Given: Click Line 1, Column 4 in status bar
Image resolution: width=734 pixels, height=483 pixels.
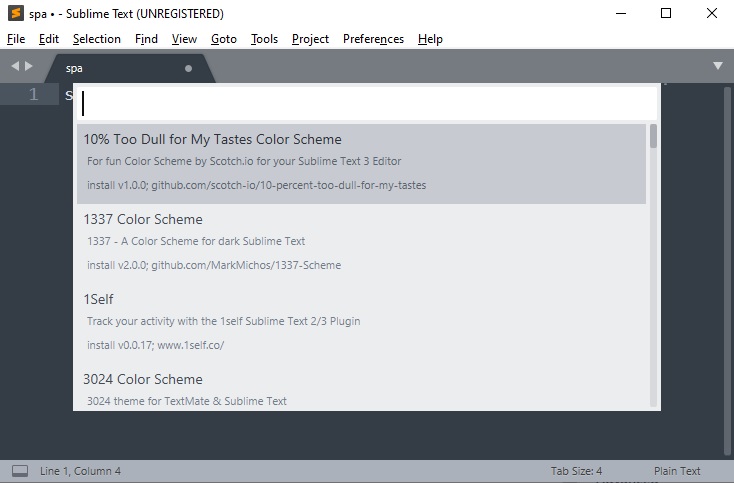Looking at the screenshot, I should (80, 471).
